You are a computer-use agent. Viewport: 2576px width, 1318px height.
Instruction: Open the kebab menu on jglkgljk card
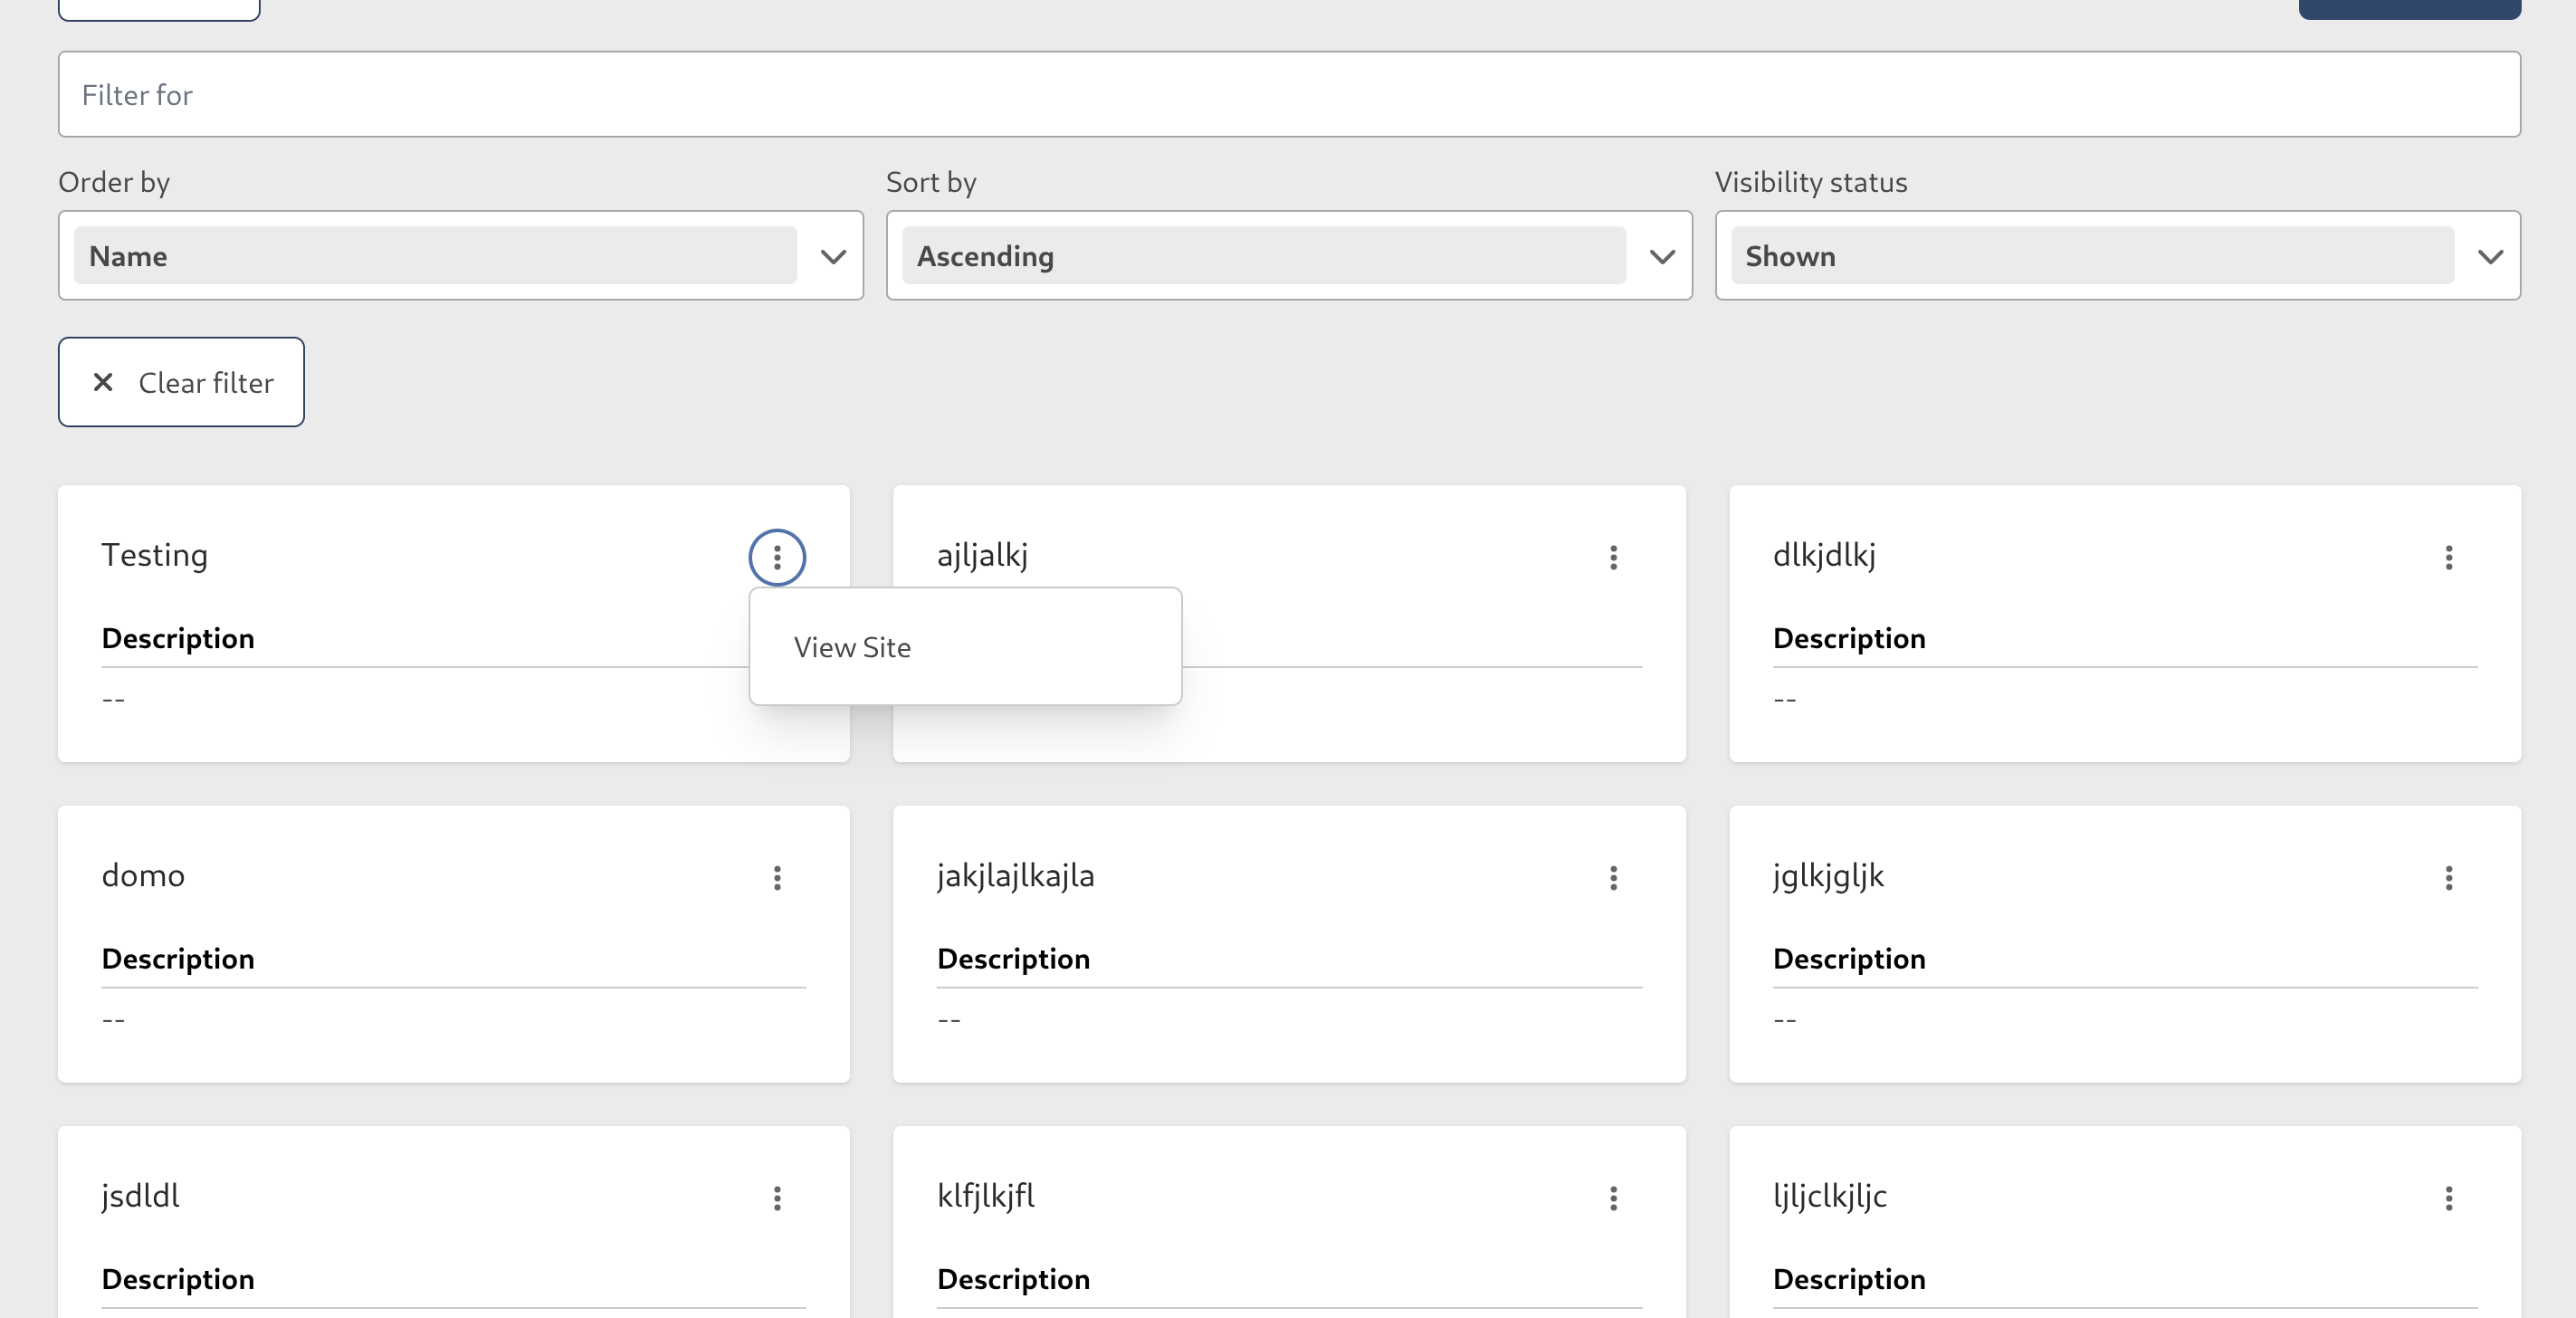[x=2449, y=878]
